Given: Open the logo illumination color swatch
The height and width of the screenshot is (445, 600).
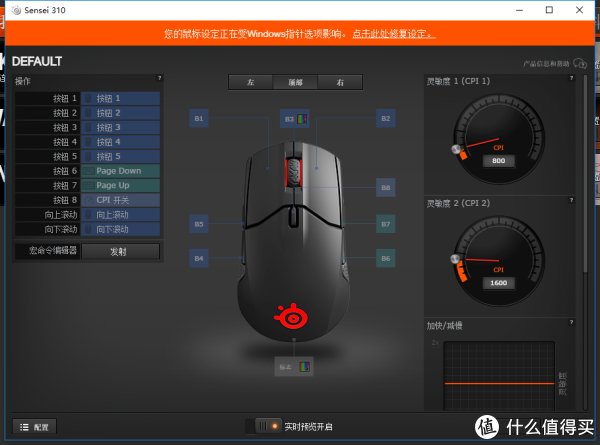Looking at the screenshot, I should (305, 367).
